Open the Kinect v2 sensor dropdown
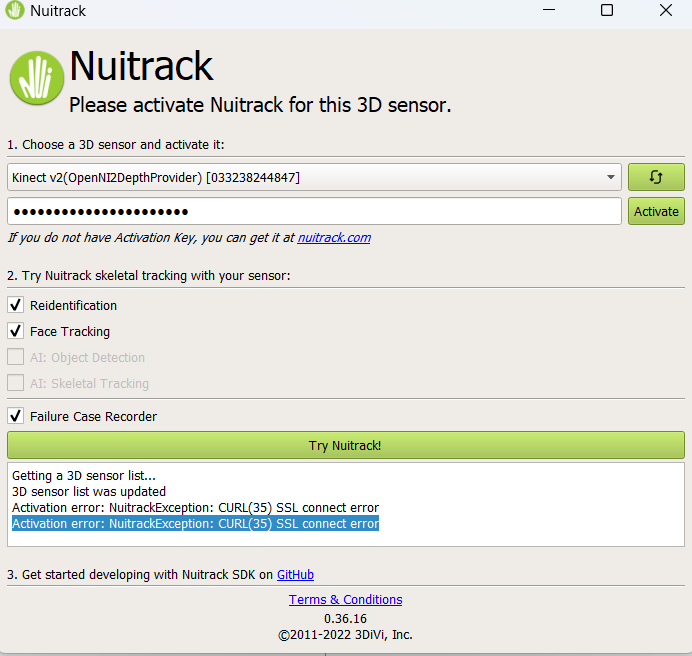 click(x=314, y=177)
